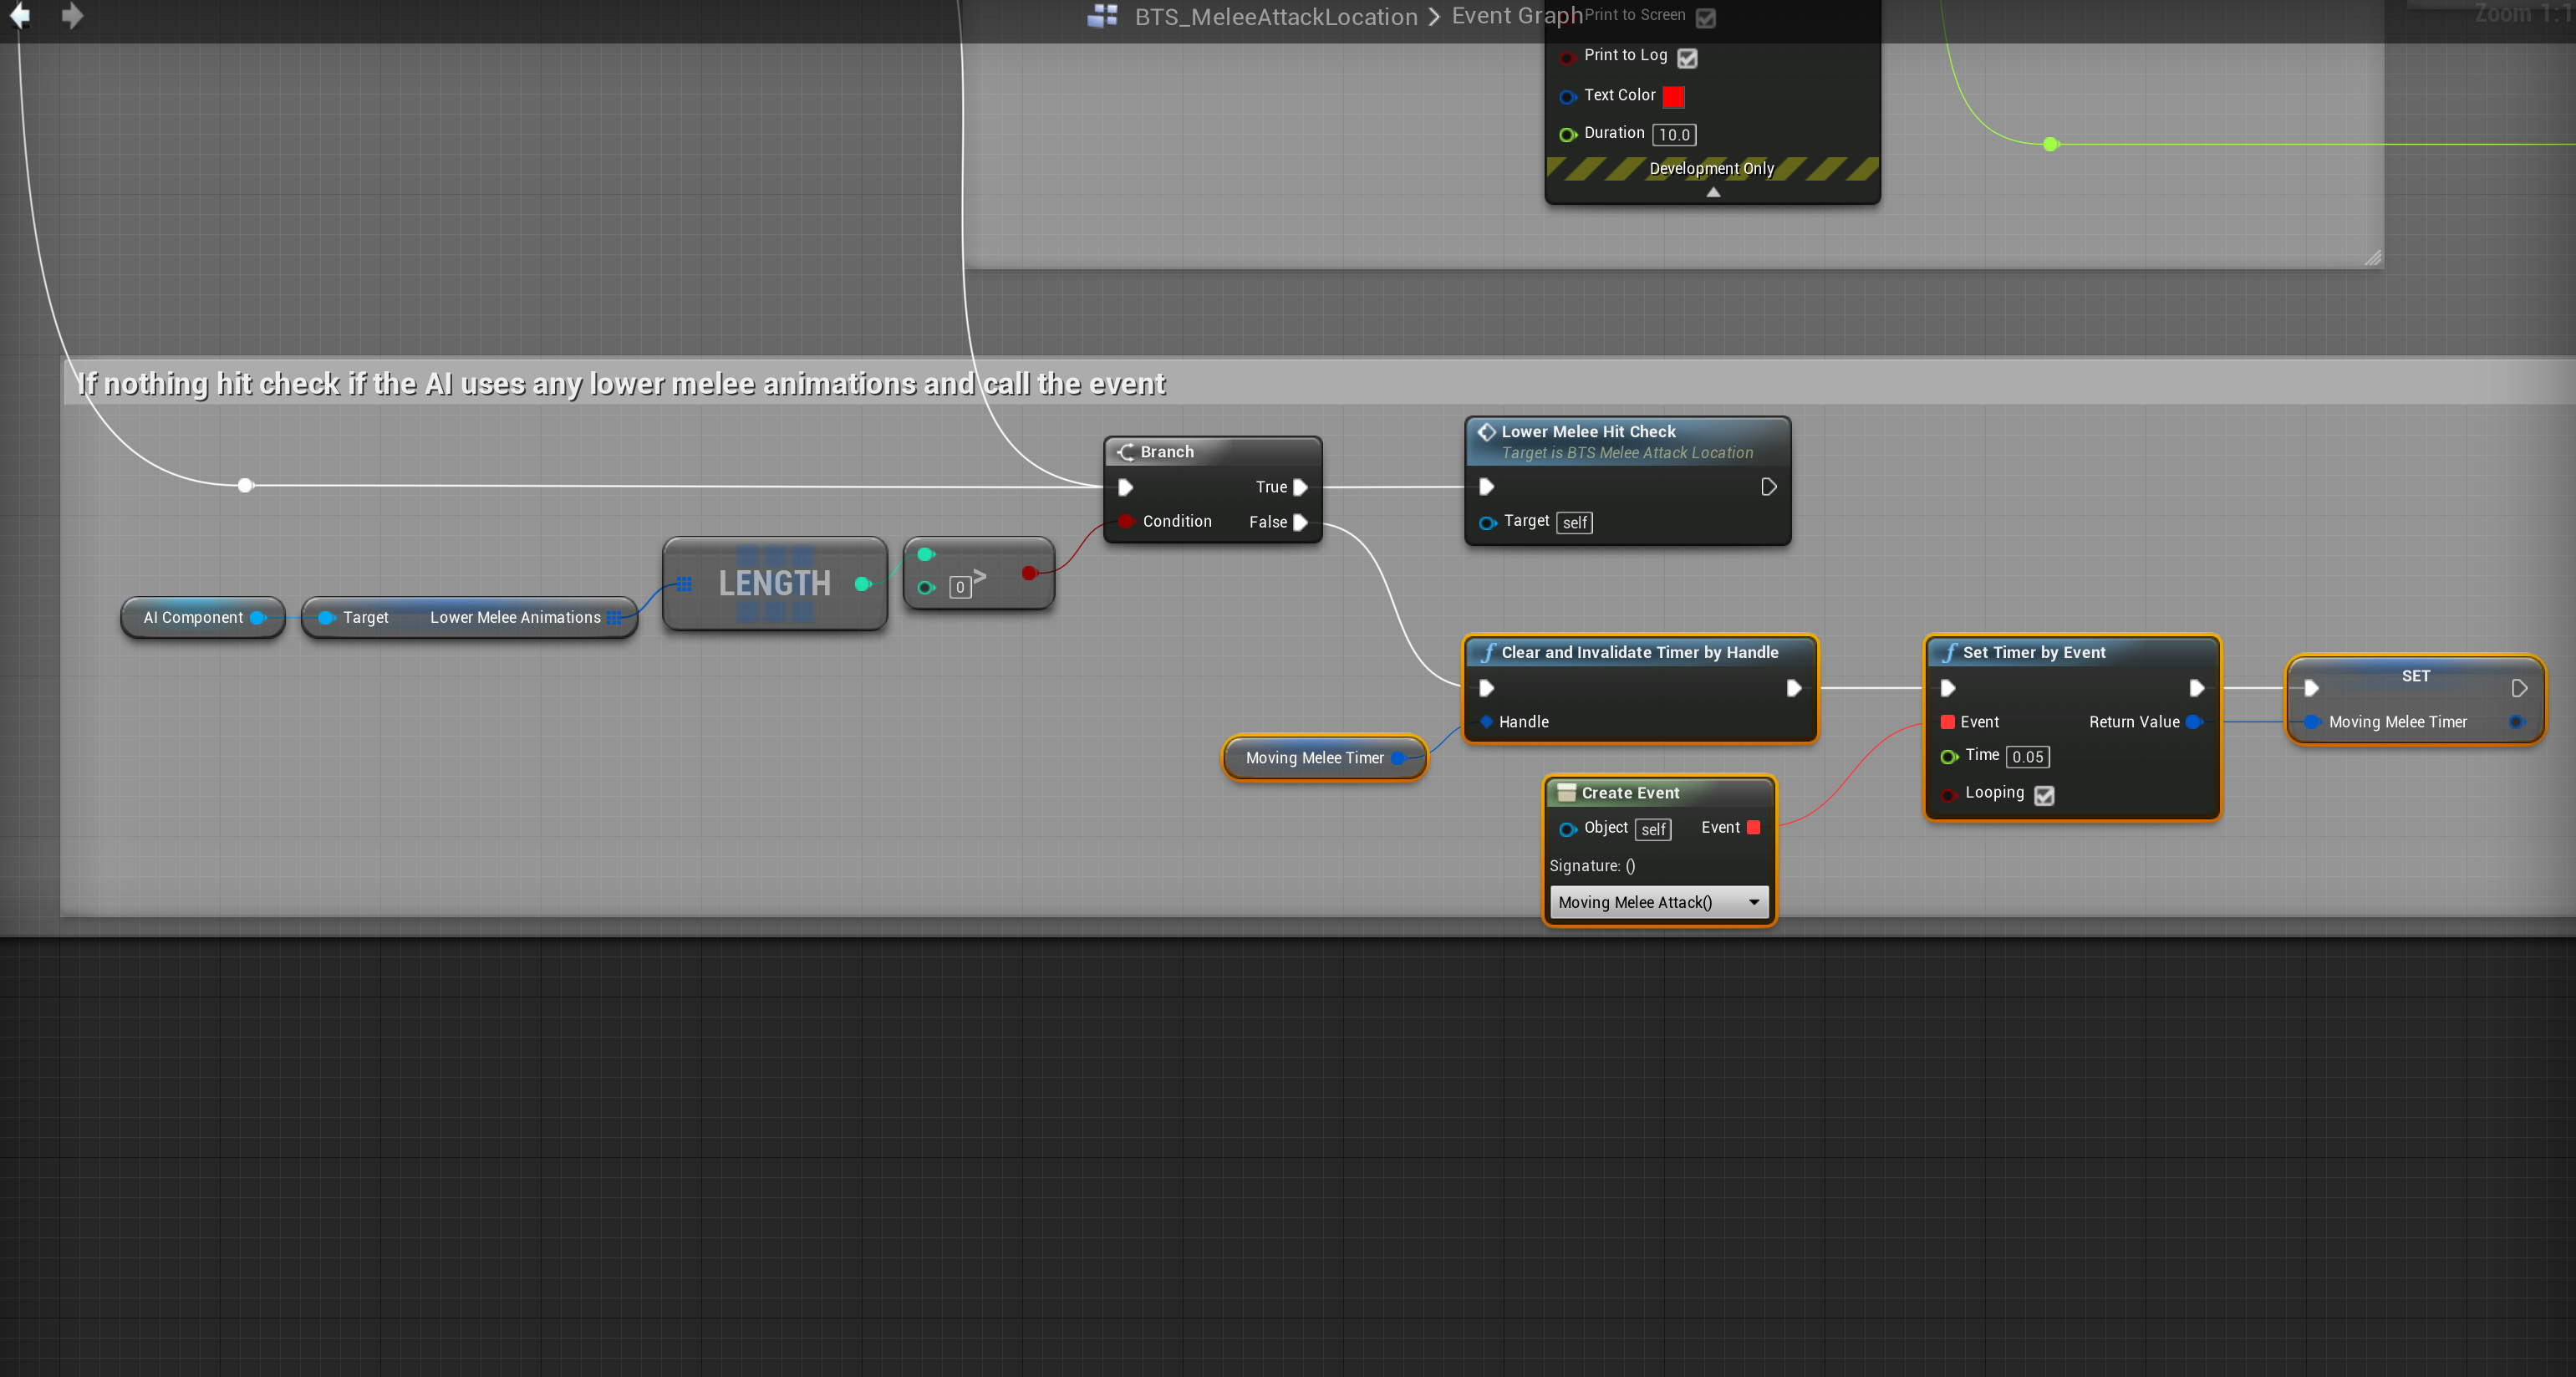Select the Clear and Invalidate Timer node title
This screenshot has height=1377, width=2576.
1639,652
